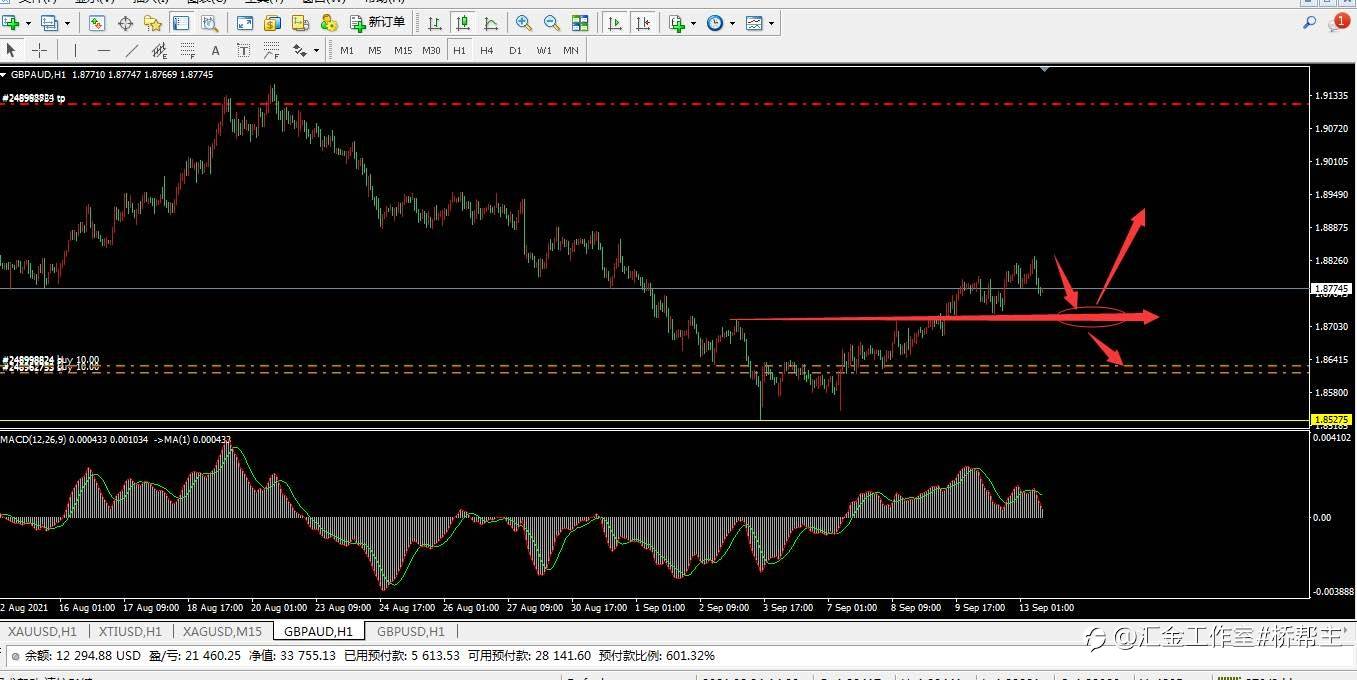
Task: Open the XAUUSD,H1 chart tab
Action: click(42, 631)
